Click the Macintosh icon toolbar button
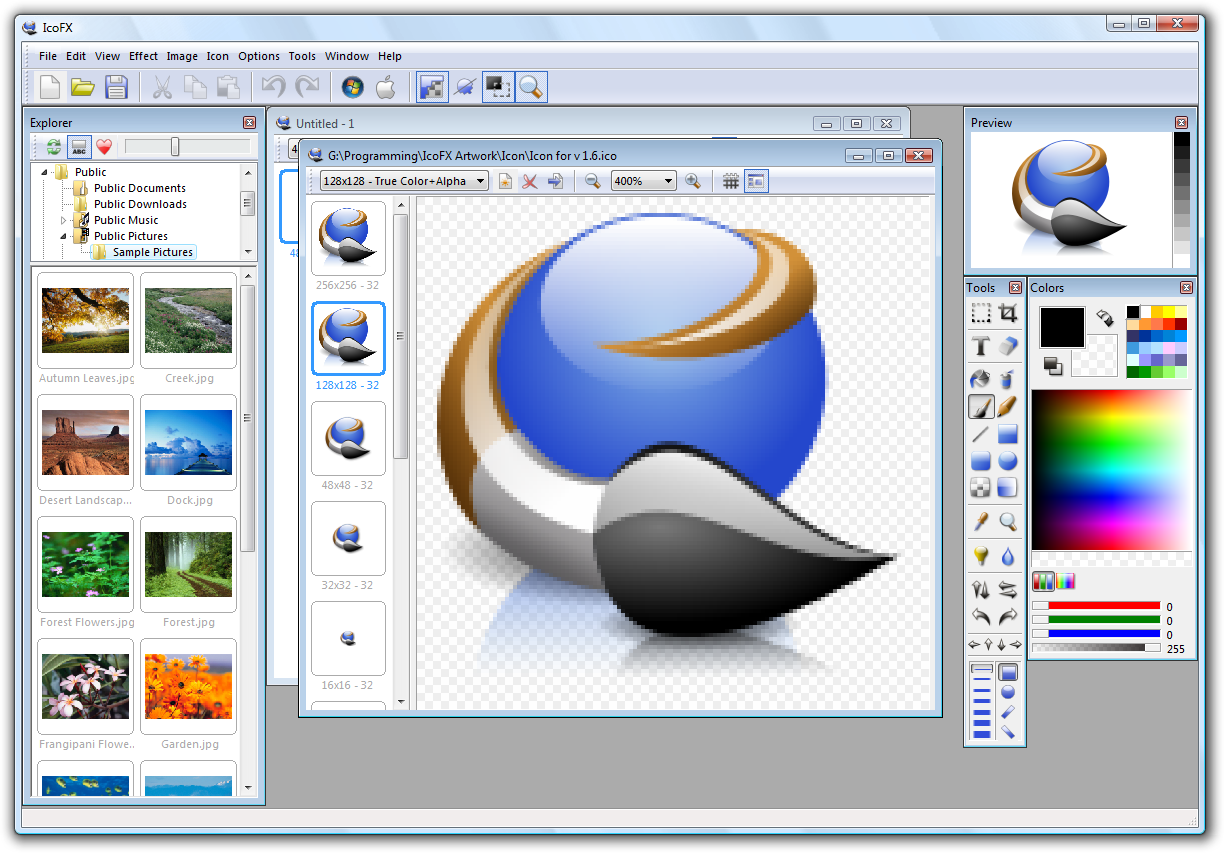Viewport: 1224px width, 853px height. [x=385, y=87]
